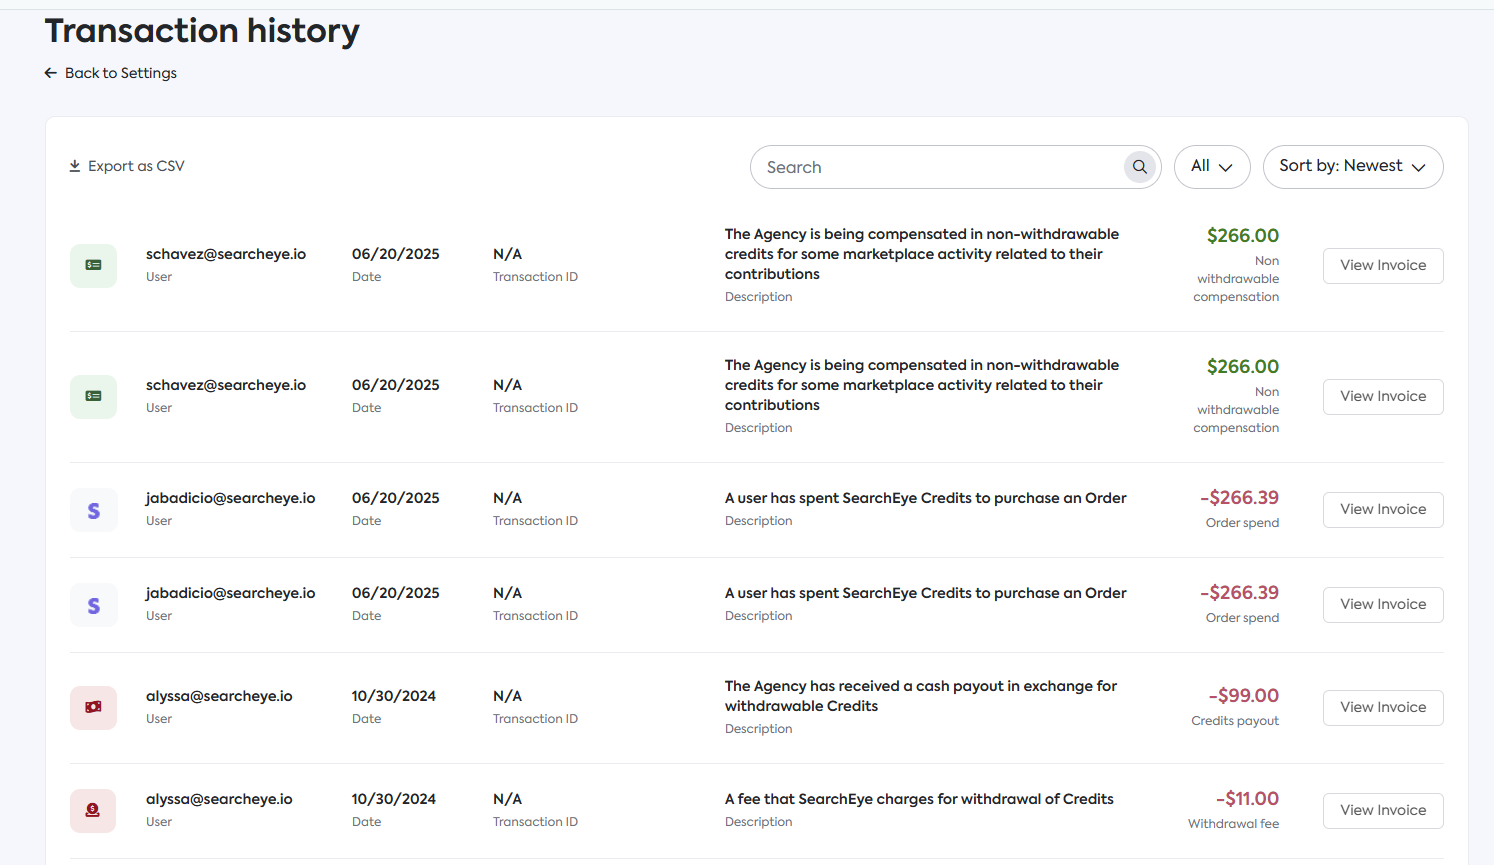Screen dimensions: 1494x865
Task: Go Back to Settings
Action: tap(120, 73)
